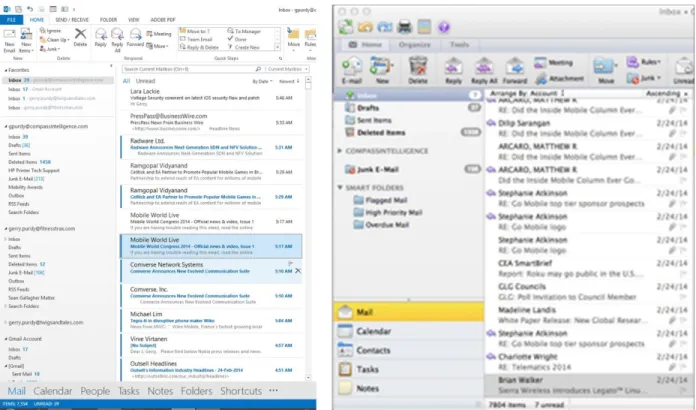
Task: Open the By Date sort dropdown
Action: pos(262,82)
